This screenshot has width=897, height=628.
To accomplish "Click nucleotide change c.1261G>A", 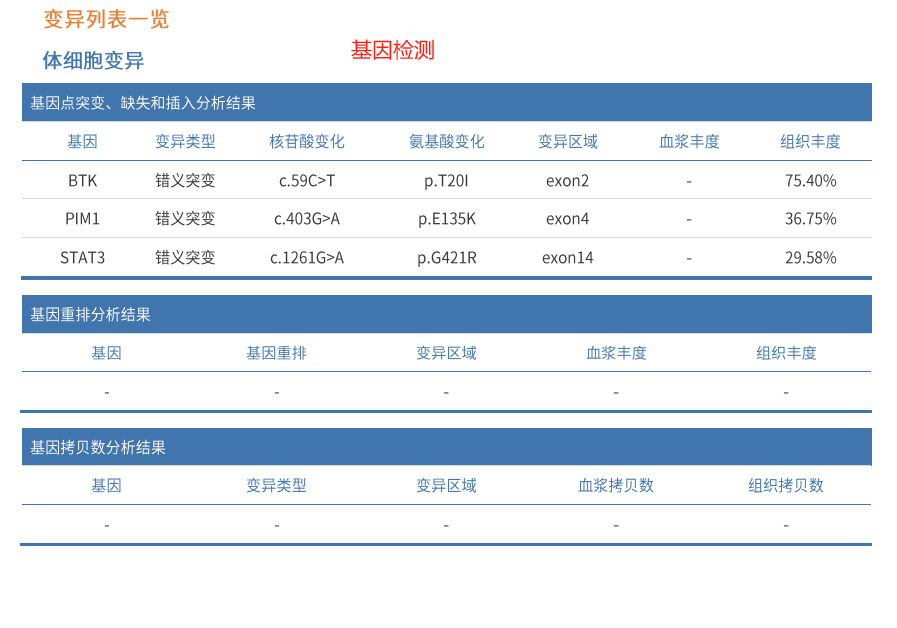I will [x=307, y=258].
